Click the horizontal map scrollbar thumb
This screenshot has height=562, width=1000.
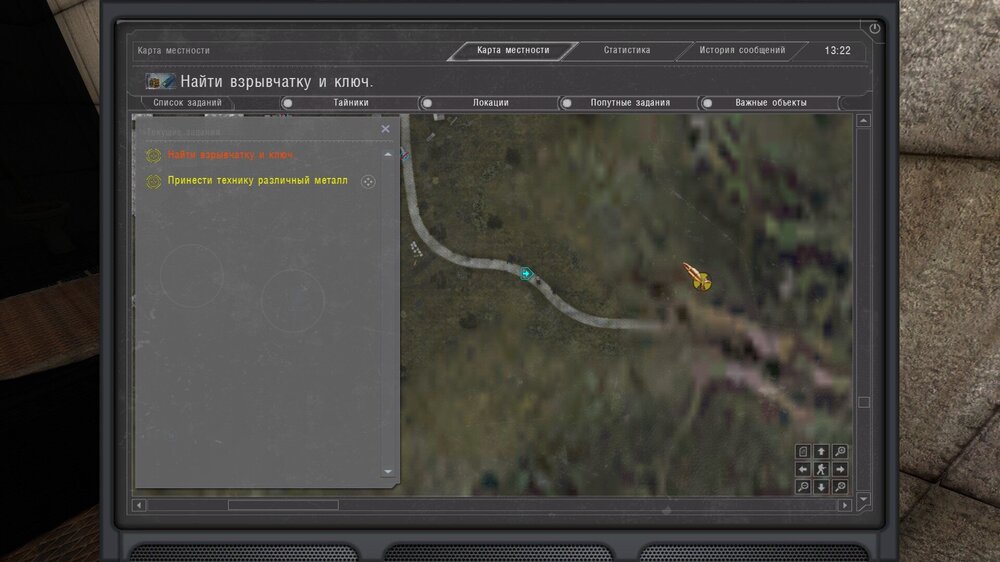tap(283, 505)
